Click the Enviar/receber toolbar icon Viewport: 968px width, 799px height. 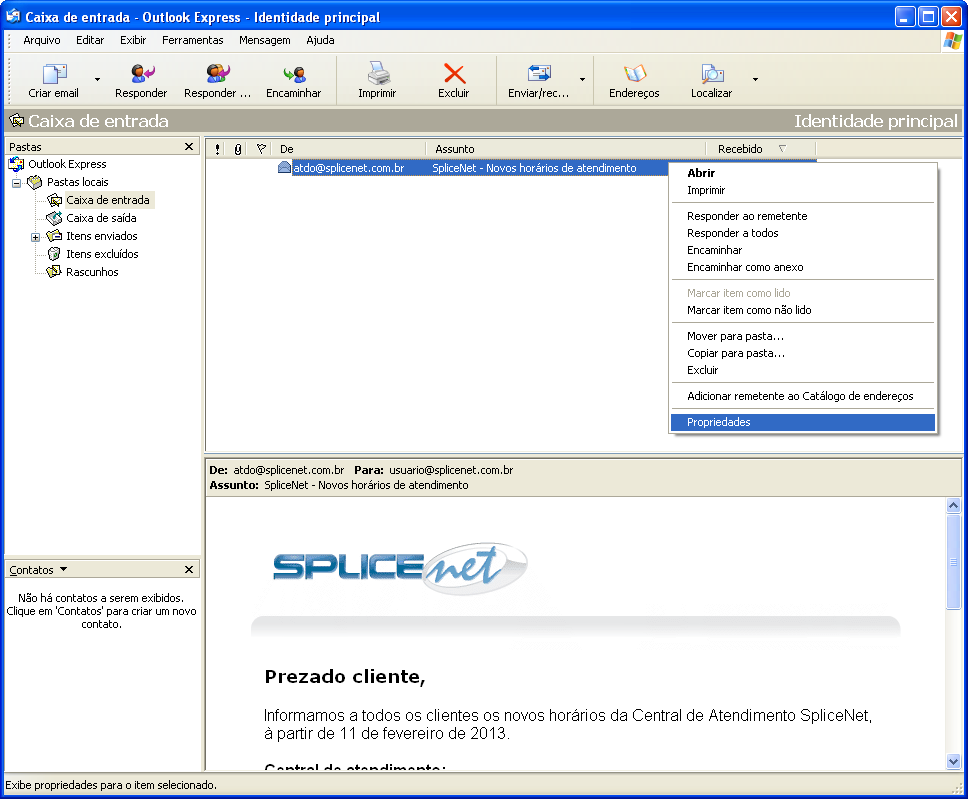(x=539, y=73)
